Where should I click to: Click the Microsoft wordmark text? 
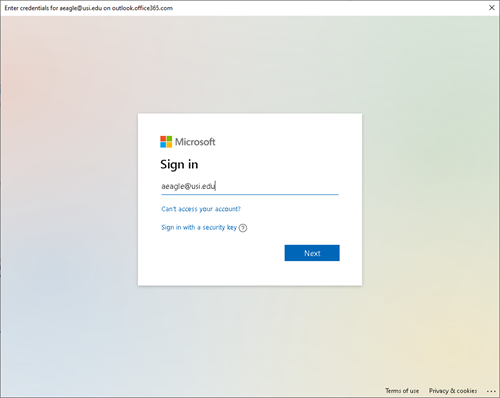click(195, 142)
